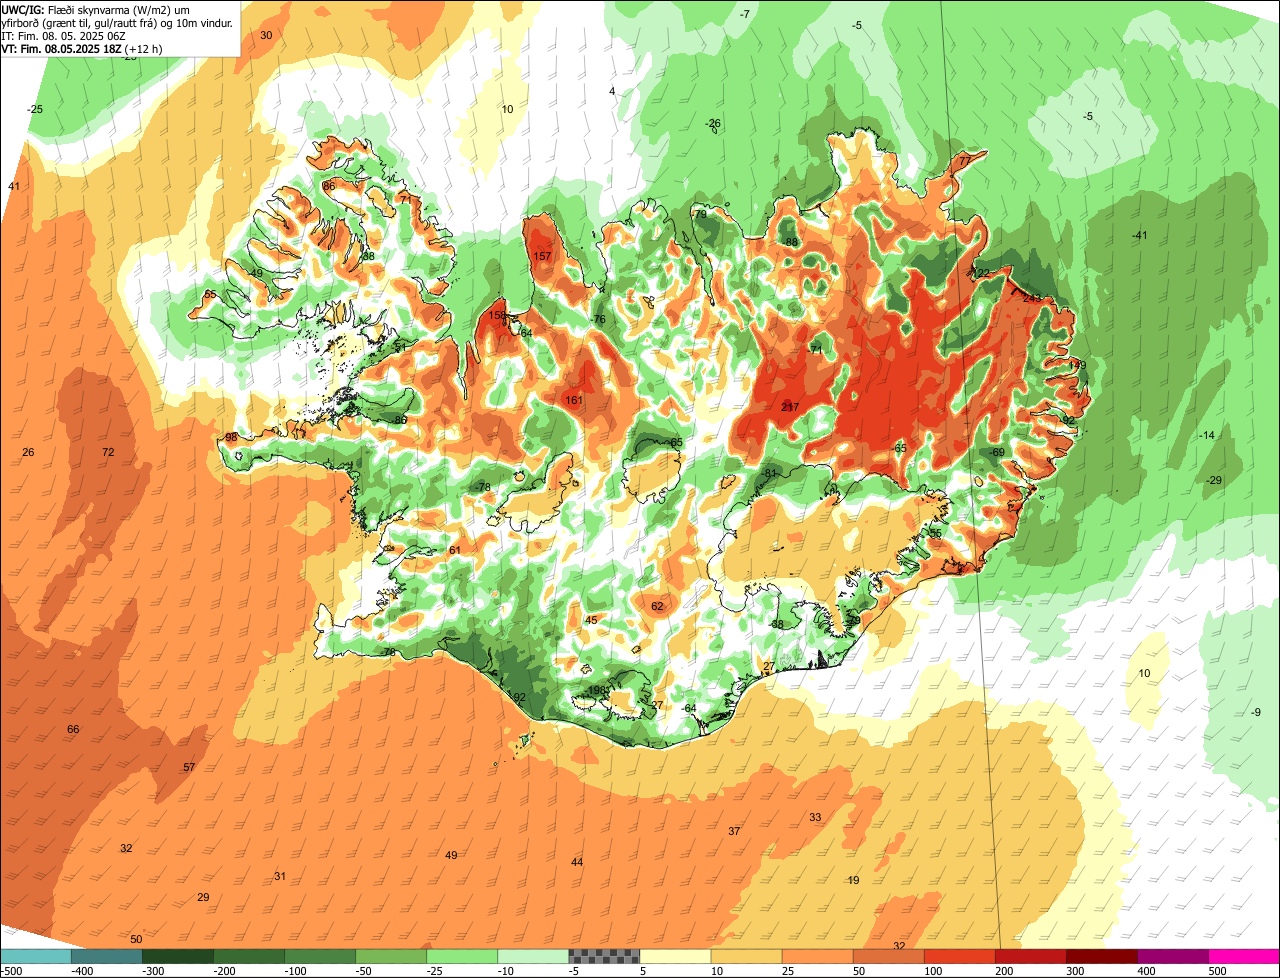This screenshot has height=978, width=1280.
Task: Click the map value '198' near the south coast
Action: pyautogui.click(x=597, y=691)
